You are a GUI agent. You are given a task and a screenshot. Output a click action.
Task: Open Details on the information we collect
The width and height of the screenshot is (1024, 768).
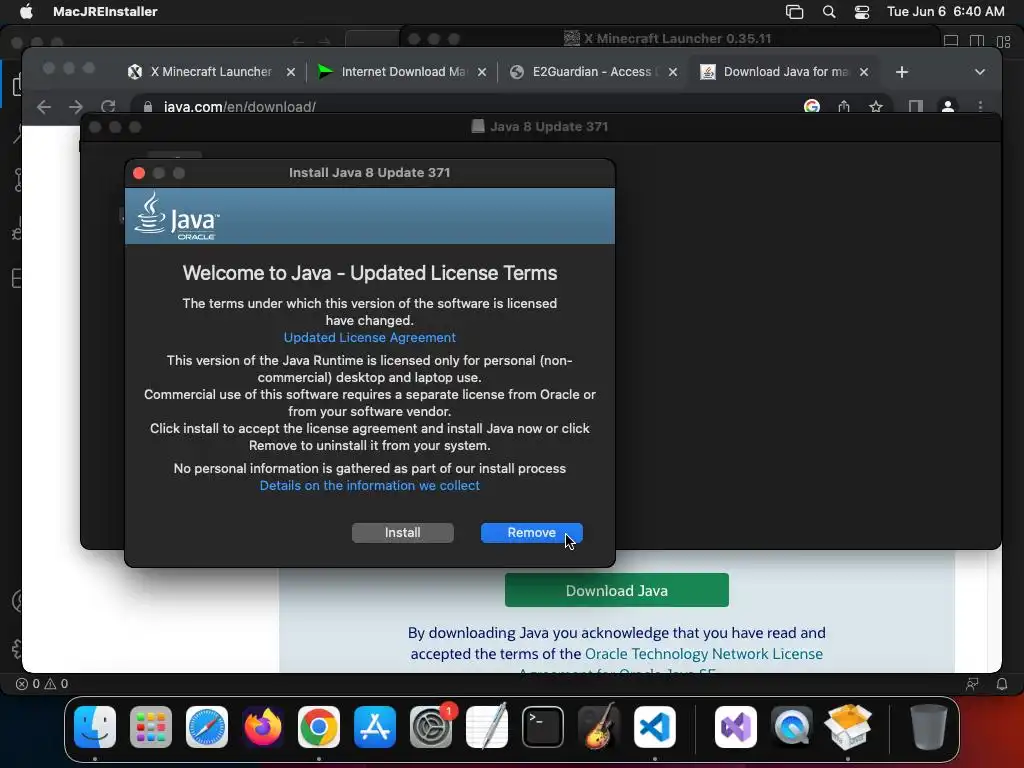pyautogui.click(x=370, y=485)
